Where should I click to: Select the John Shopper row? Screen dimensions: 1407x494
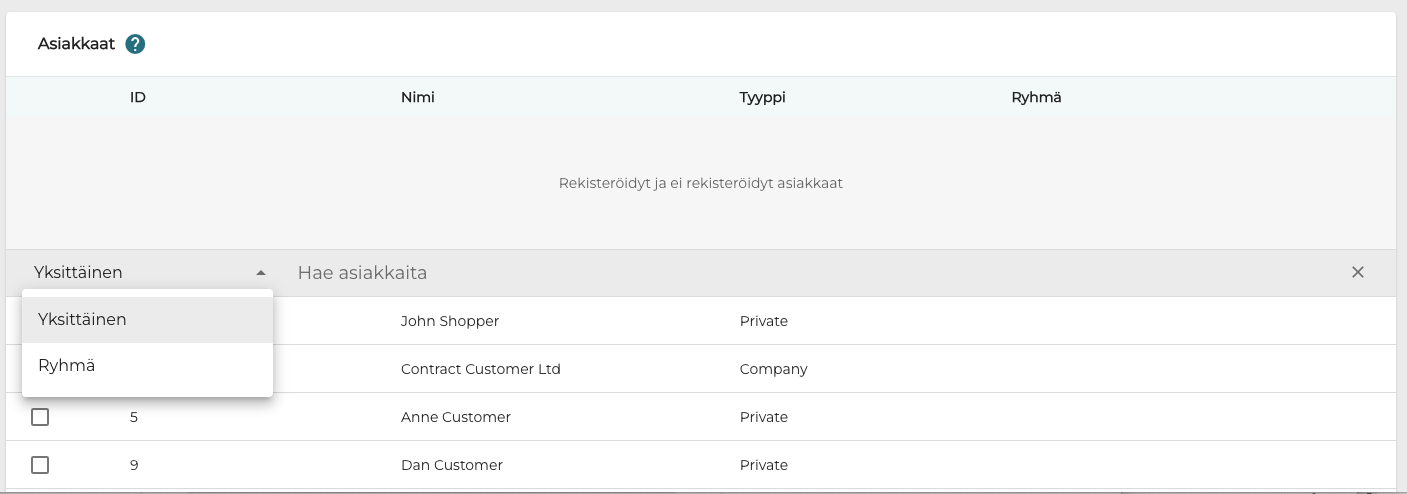pos(449,321)
